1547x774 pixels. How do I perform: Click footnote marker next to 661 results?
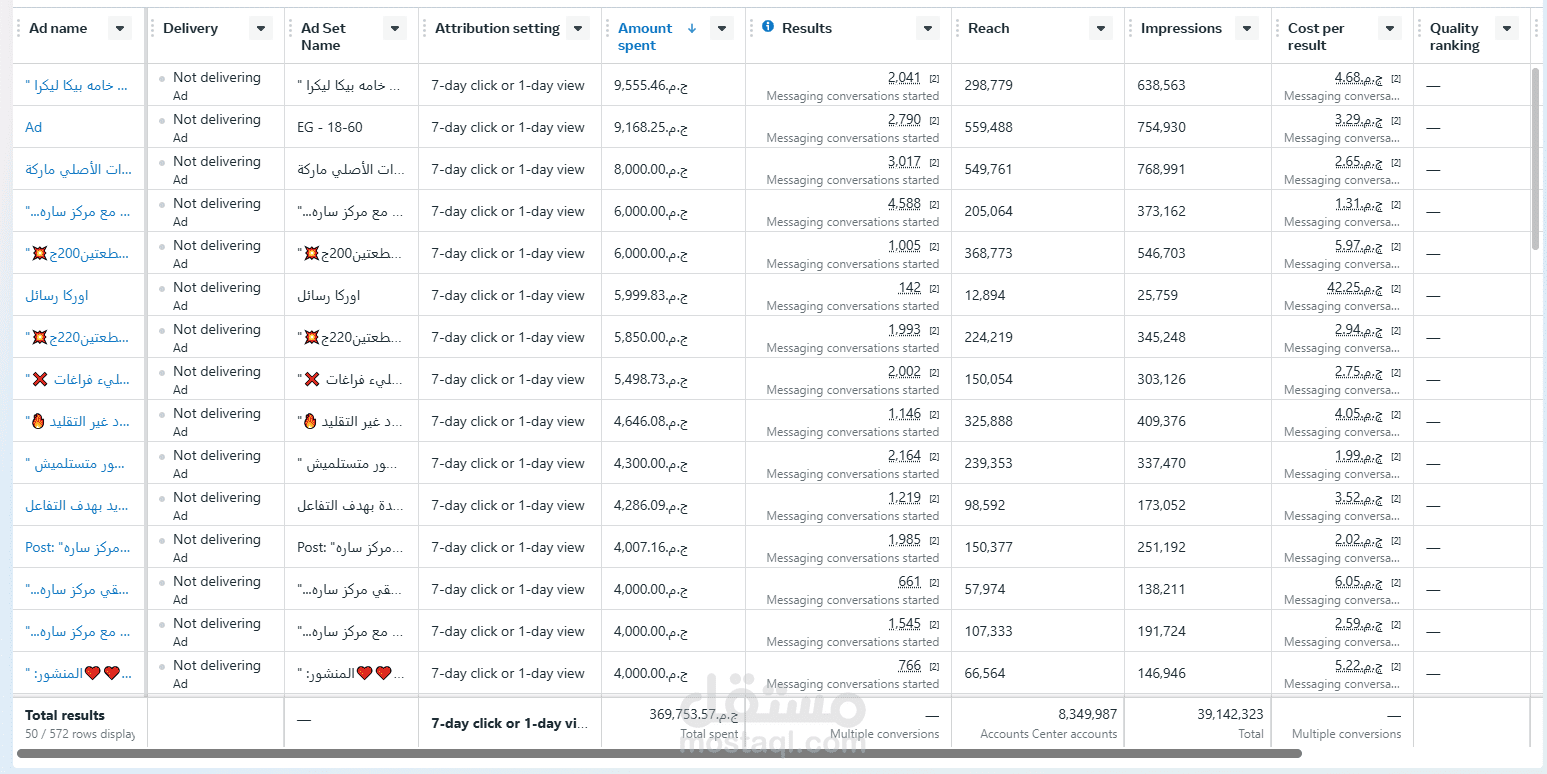pyautogui.click(x=934, y=582)
